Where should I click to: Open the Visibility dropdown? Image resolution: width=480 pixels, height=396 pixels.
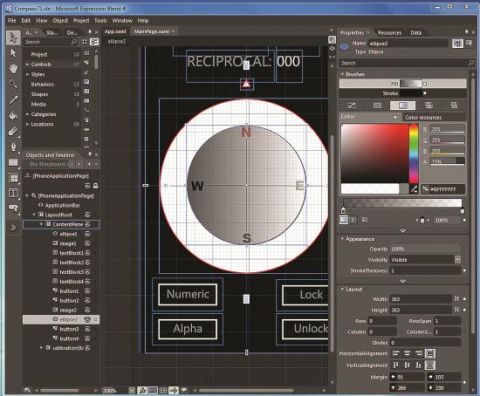coord(458,260)
